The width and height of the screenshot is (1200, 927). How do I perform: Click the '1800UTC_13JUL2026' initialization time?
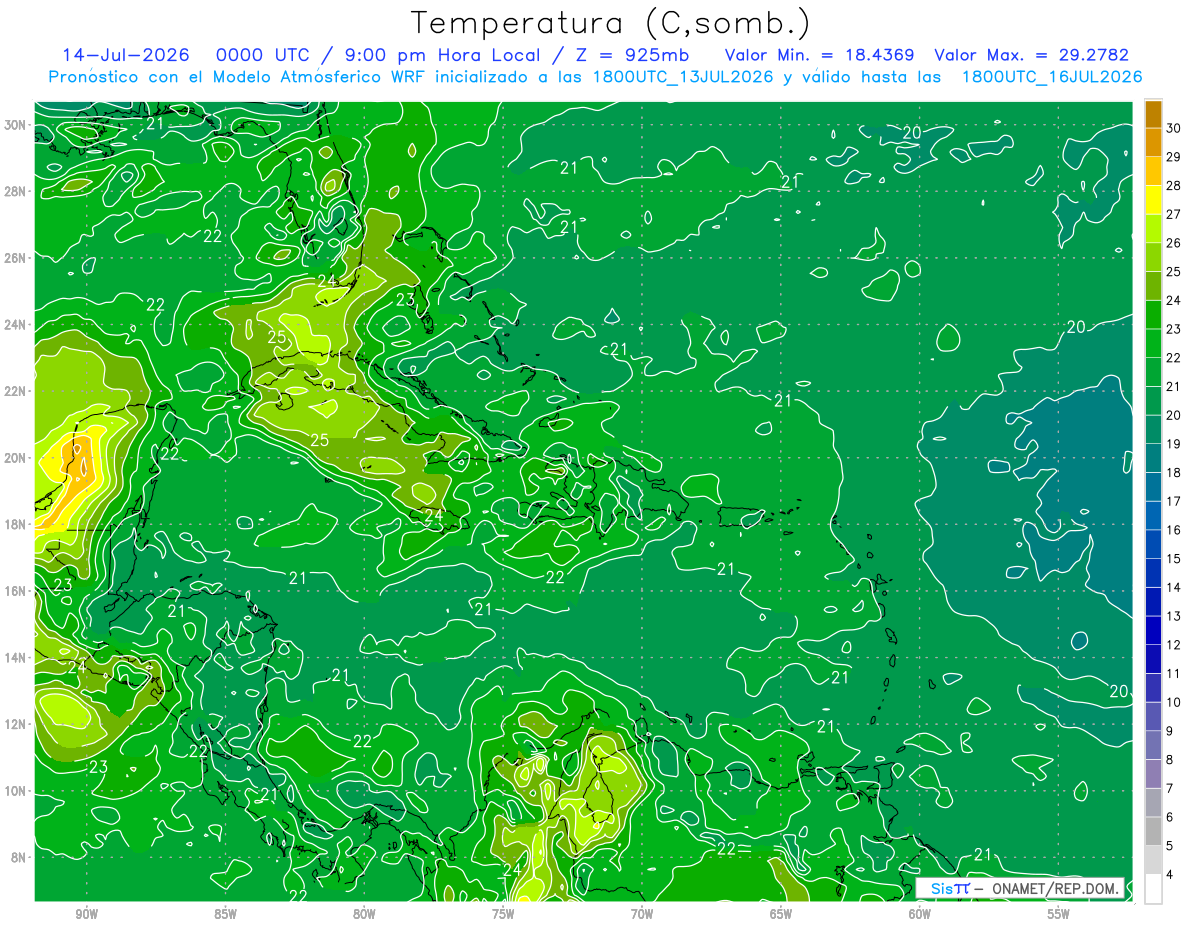[x=682, y=77]
